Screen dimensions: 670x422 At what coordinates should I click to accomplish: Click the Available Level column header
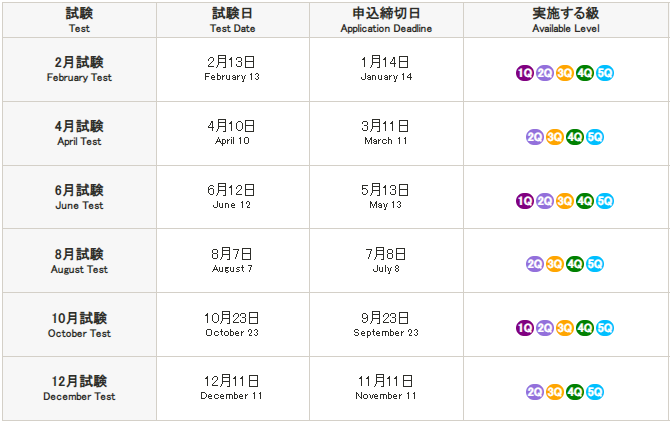pos(565,20)
